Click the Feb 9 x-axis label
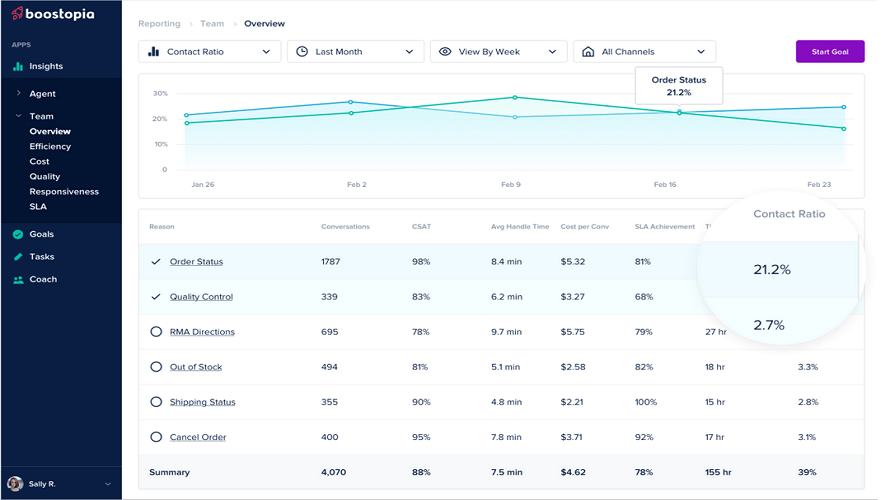 [511, 184]
